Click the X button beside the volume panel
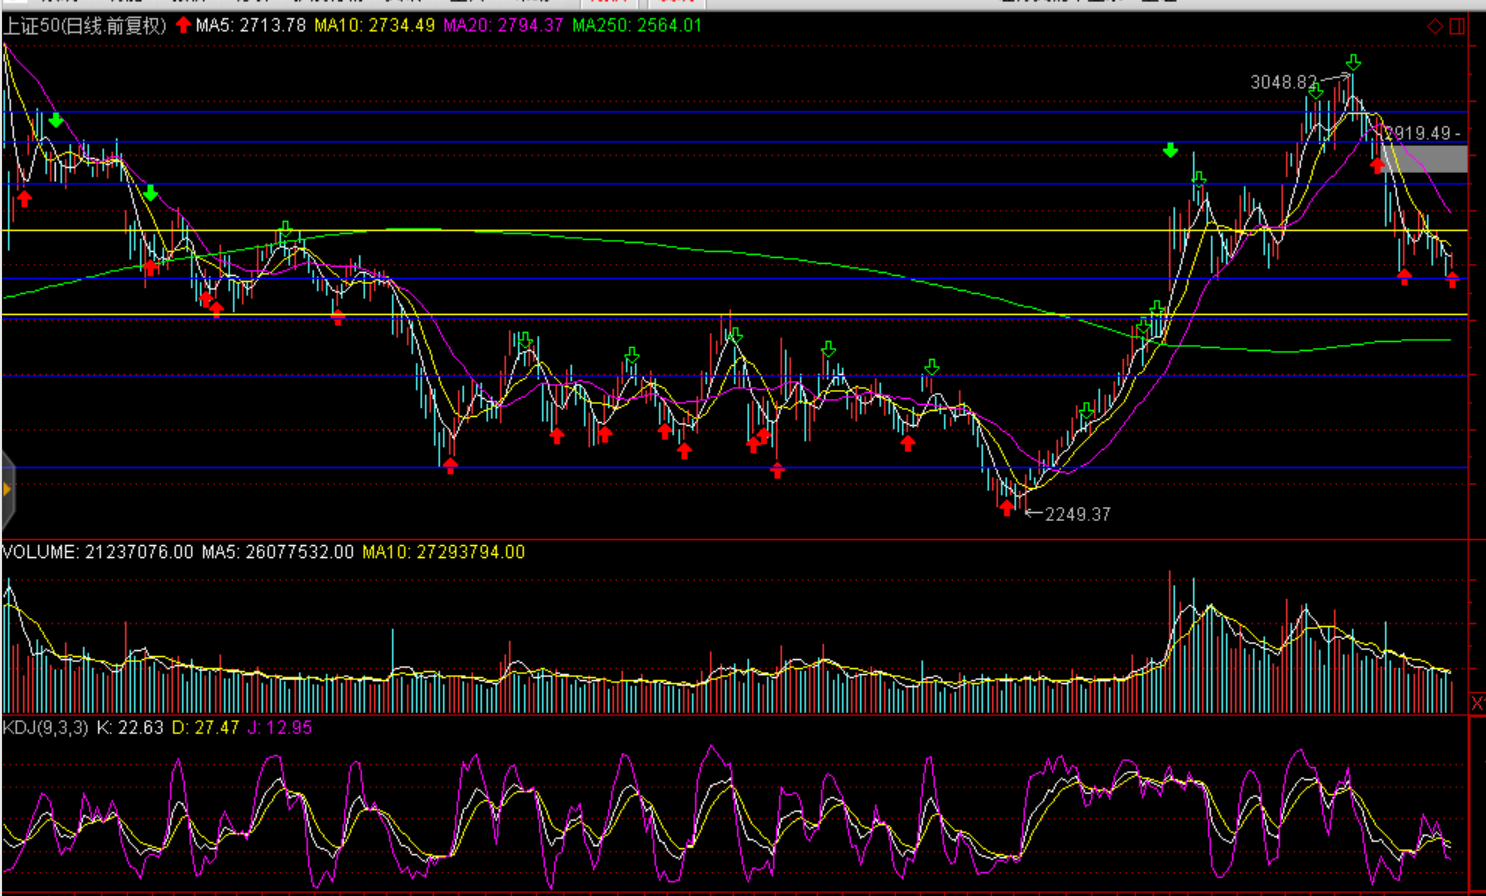Viewport: 1486px width, 896px height. pos(1477,704)
